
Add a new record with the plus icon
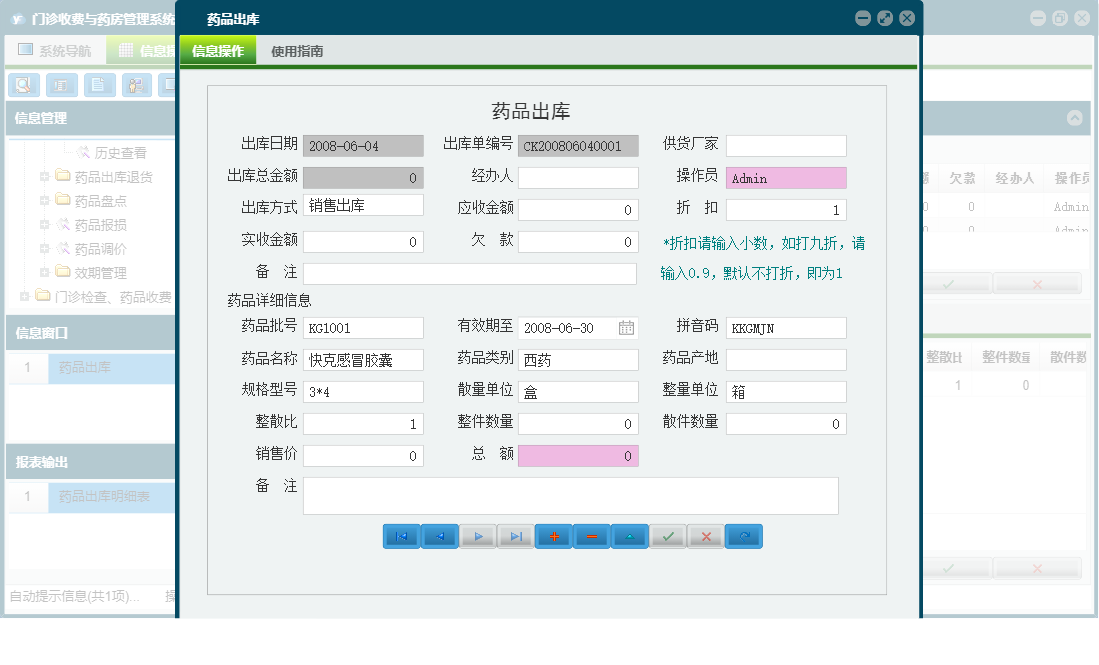click(x=553, y=536)
